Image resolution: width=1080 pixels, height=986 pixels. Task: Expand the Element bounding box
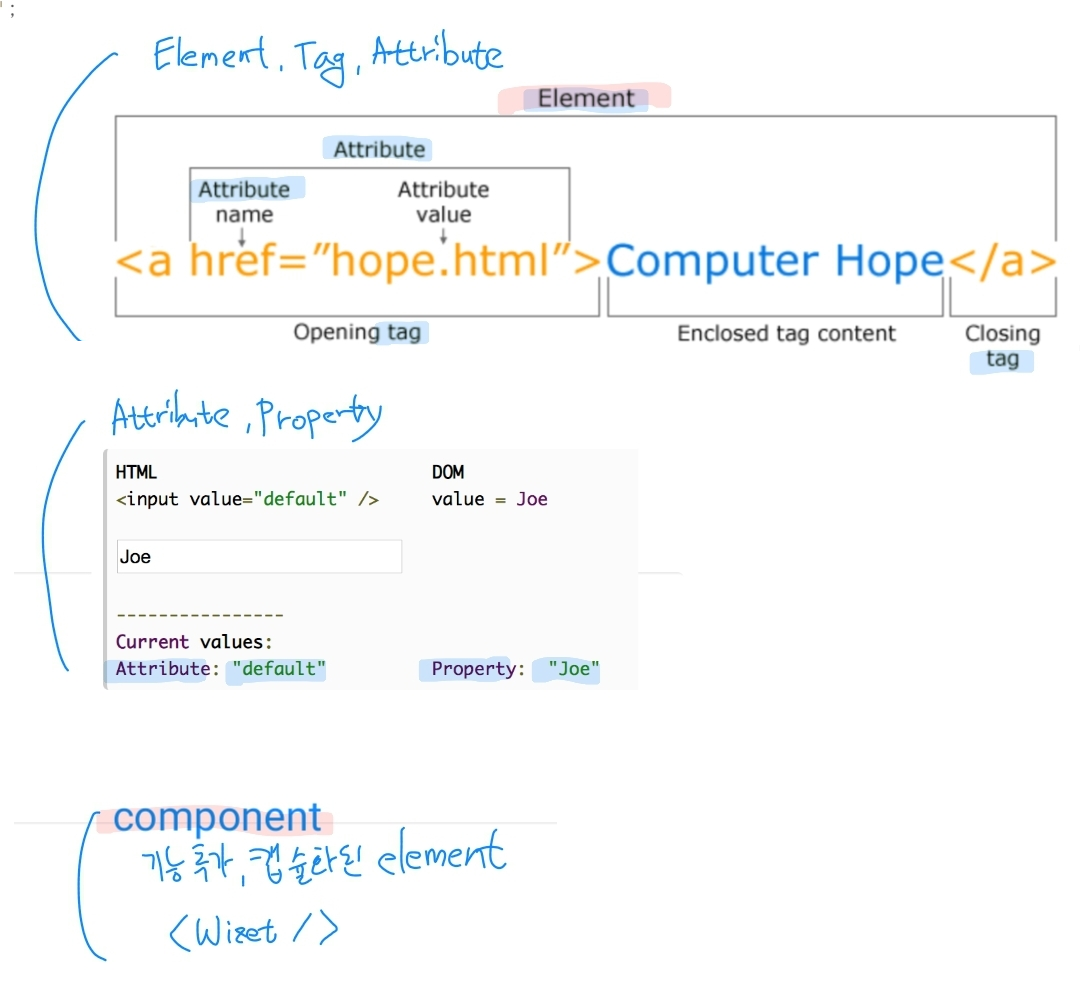585,115
